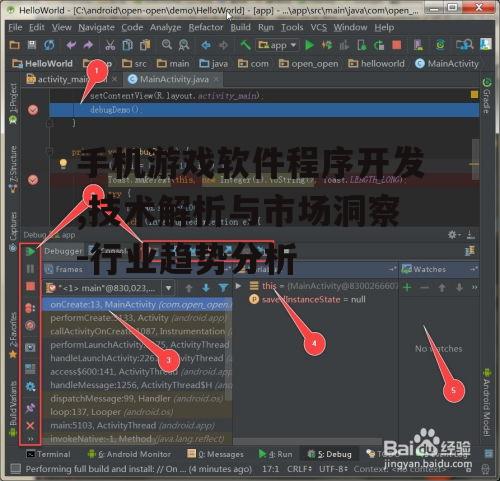Image resolution: width=500 pixels, height=481 pixels.
Task: Toggle breakpoint on Toast.makeText line
Action: tap(33, 180)
